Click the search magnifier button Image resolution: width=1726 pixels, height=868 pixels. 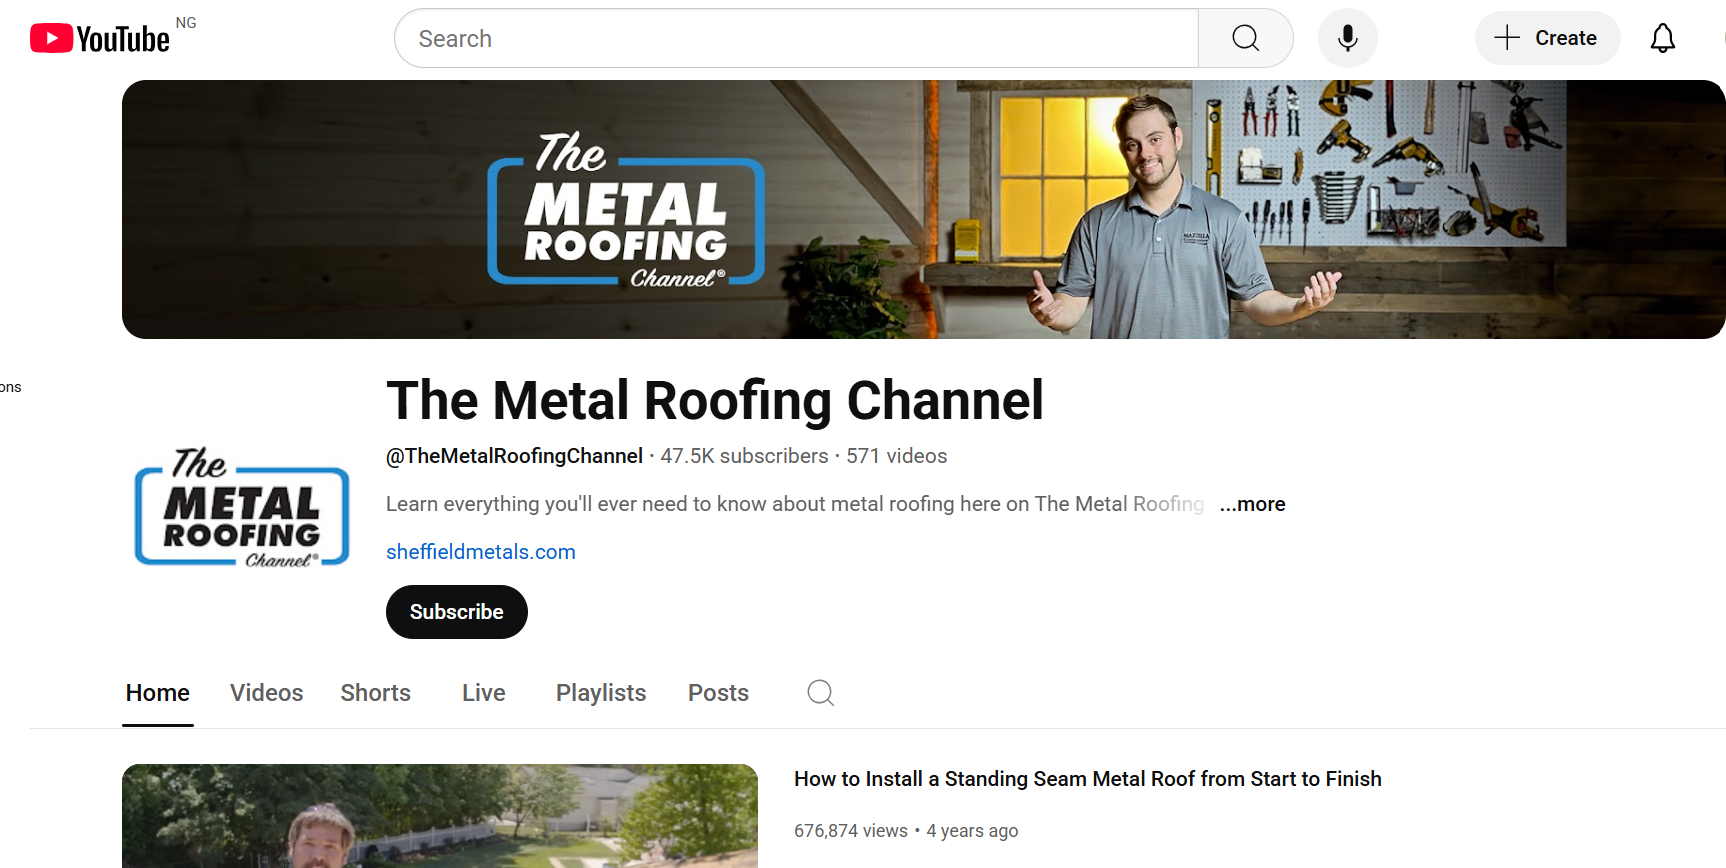tap(1246, 38)
